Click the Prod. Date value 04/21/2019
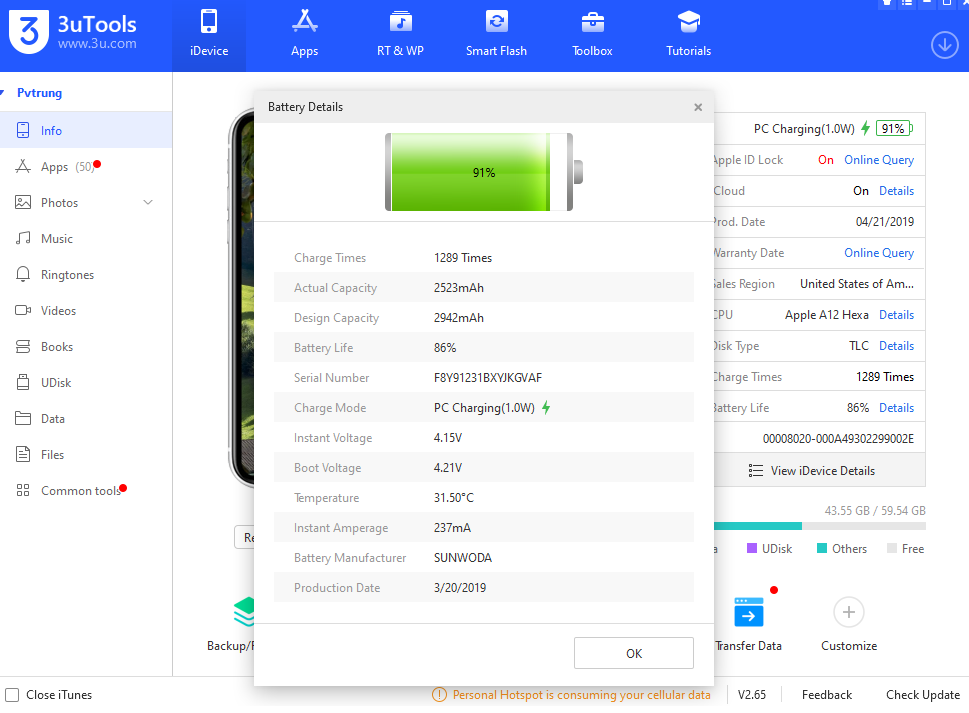 coord(884,222)
